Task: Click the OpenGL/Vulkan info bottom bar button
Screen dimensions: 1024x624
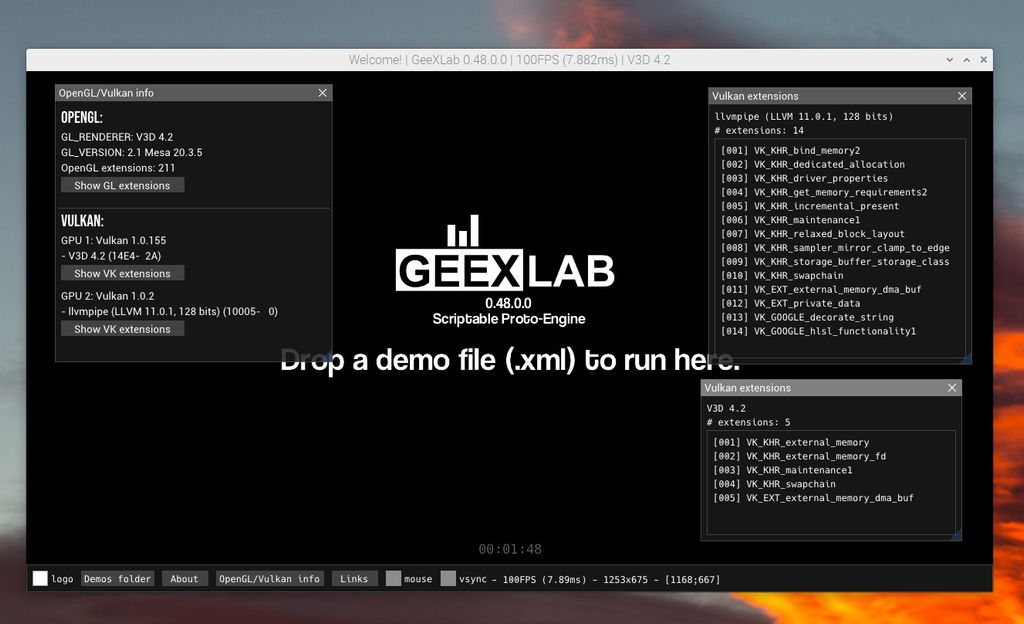Action: point(269,578)
